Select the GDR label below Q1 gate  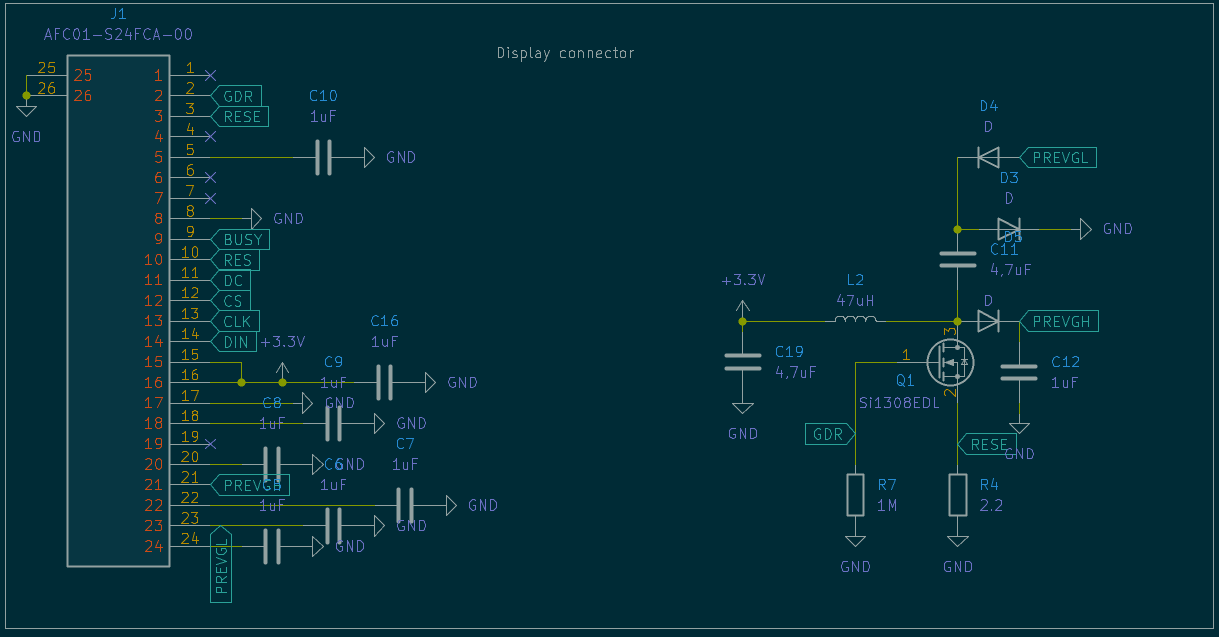pyautogui.click(x=830, y=434)
